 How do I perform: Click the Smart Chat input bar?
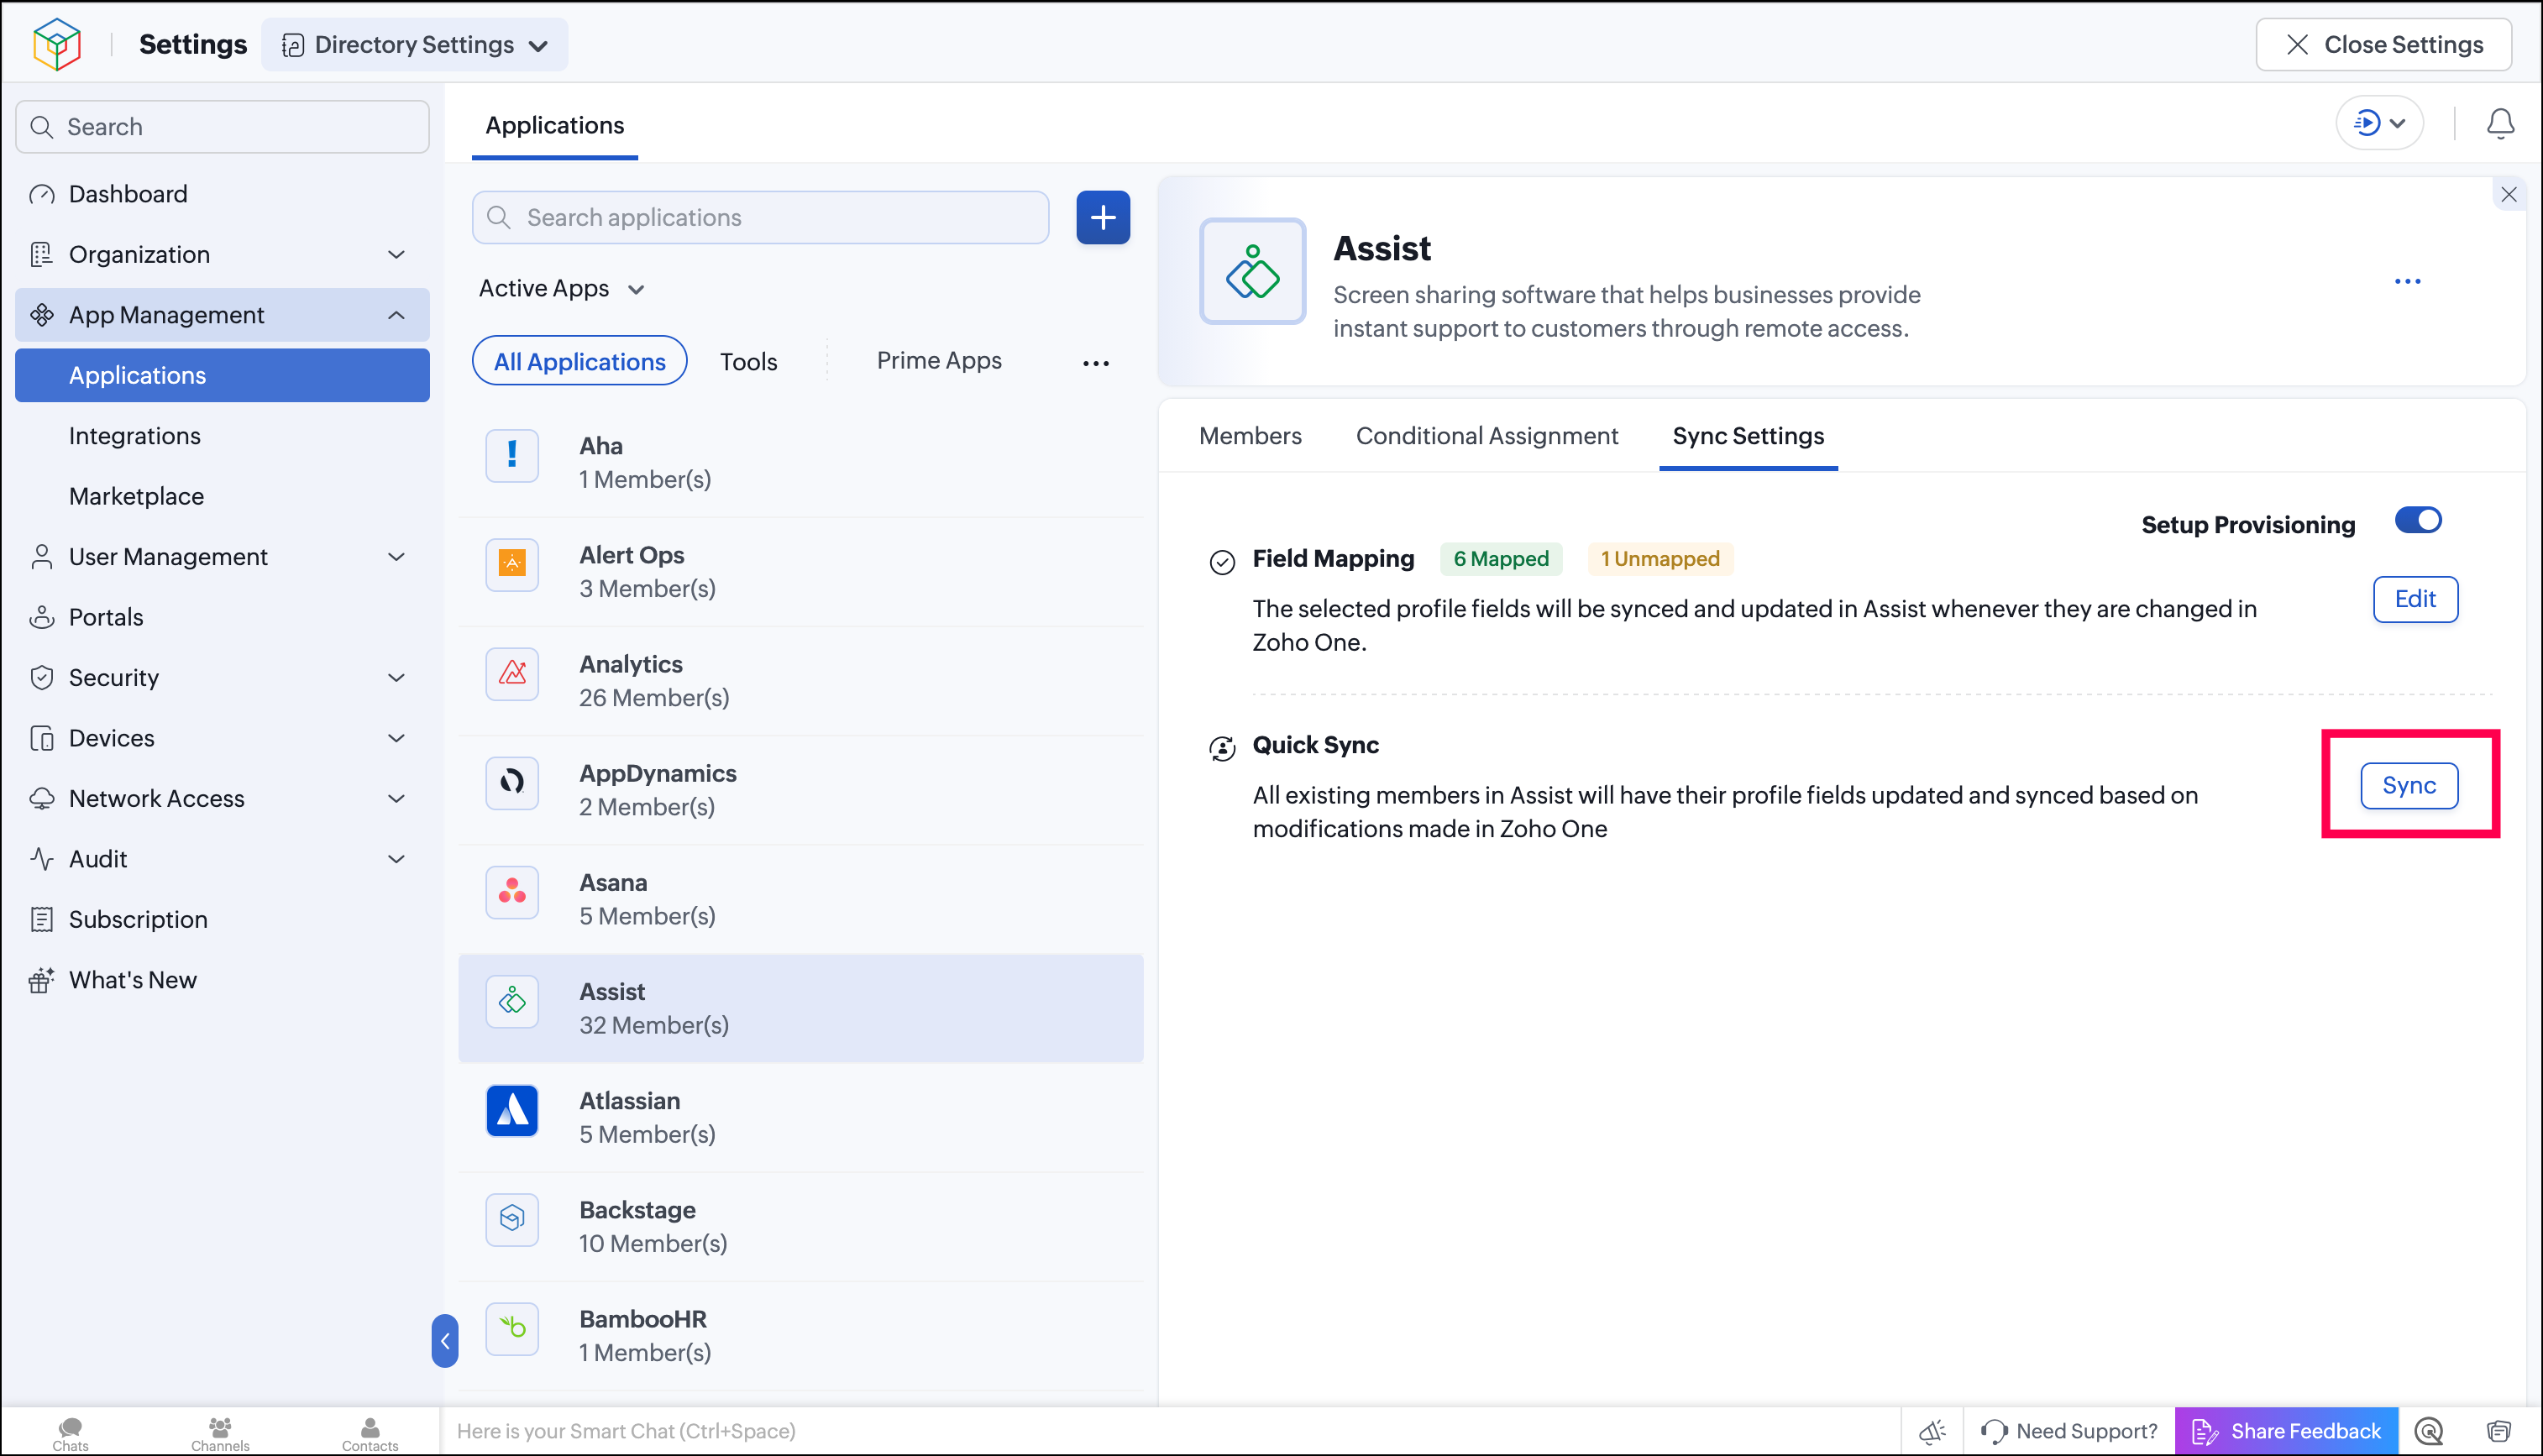pos(1168,1431)
